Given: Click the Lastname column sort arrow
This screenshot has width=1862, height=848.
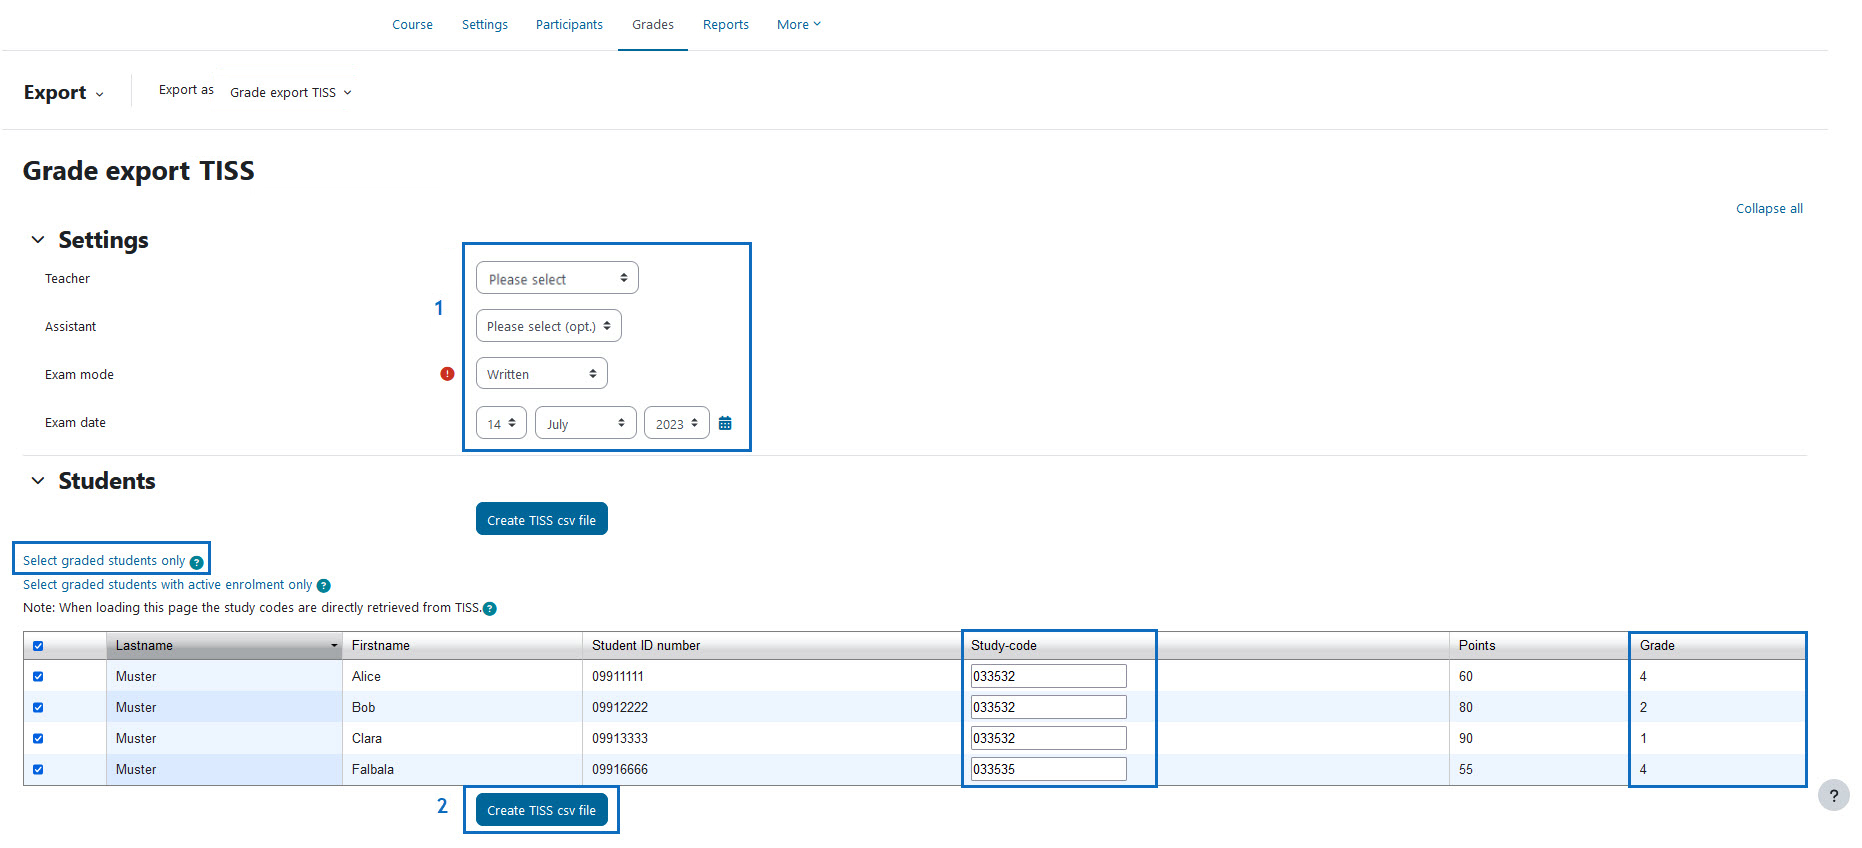Looking at the screenshot, I should click(x=334, y=646).
